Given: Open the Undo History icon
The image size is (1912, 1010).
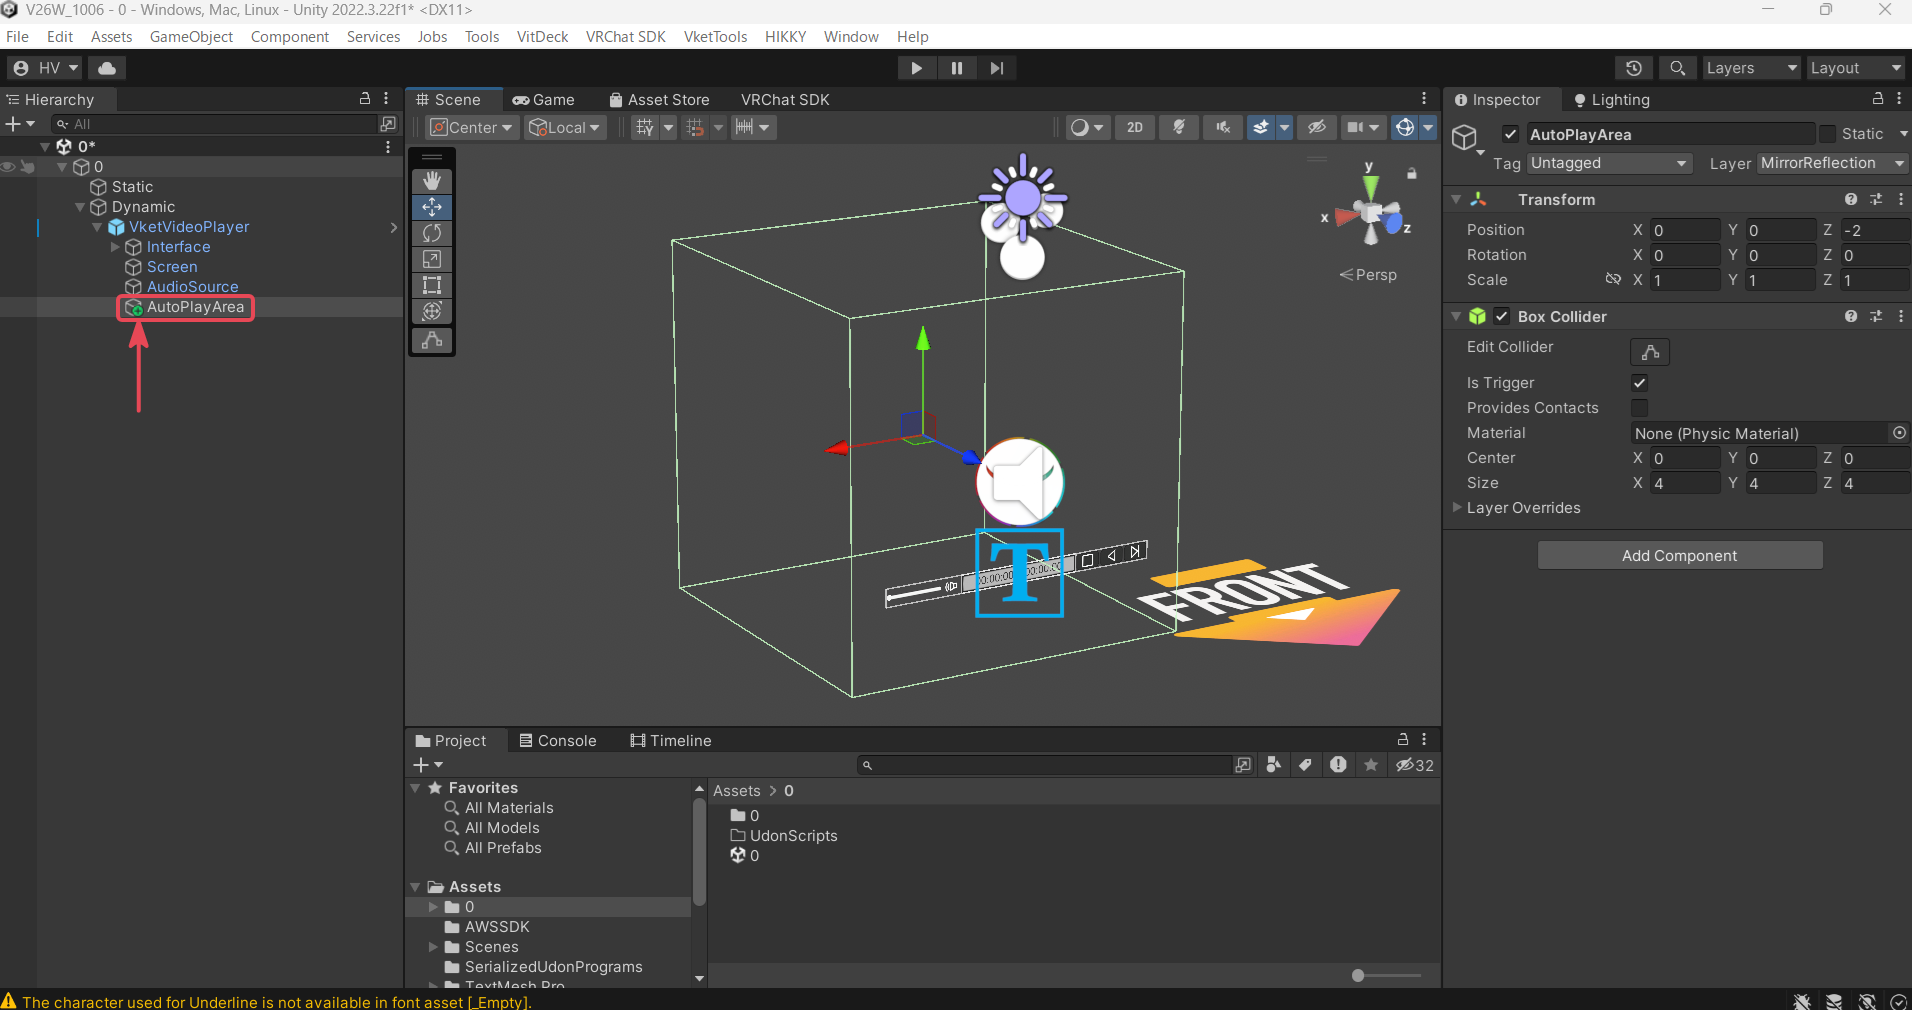Looking at the screenshot, I should [1634, 68].
